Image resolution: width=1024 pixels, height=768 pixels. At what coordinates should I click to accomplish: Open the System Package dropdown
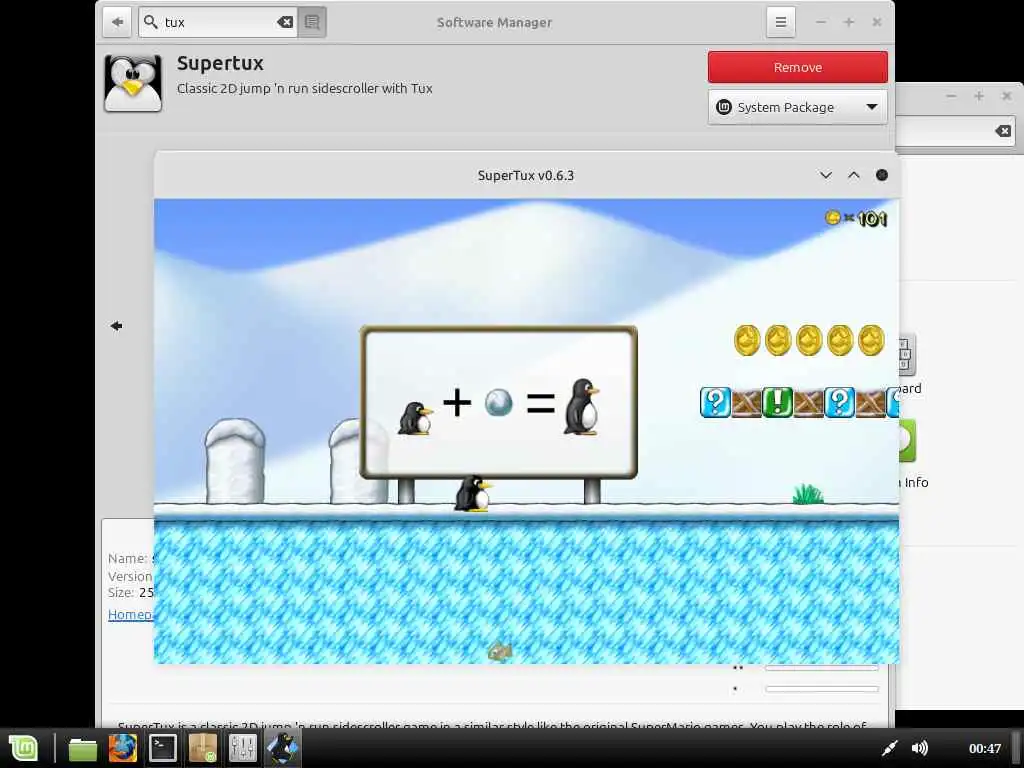click(797, 107)
